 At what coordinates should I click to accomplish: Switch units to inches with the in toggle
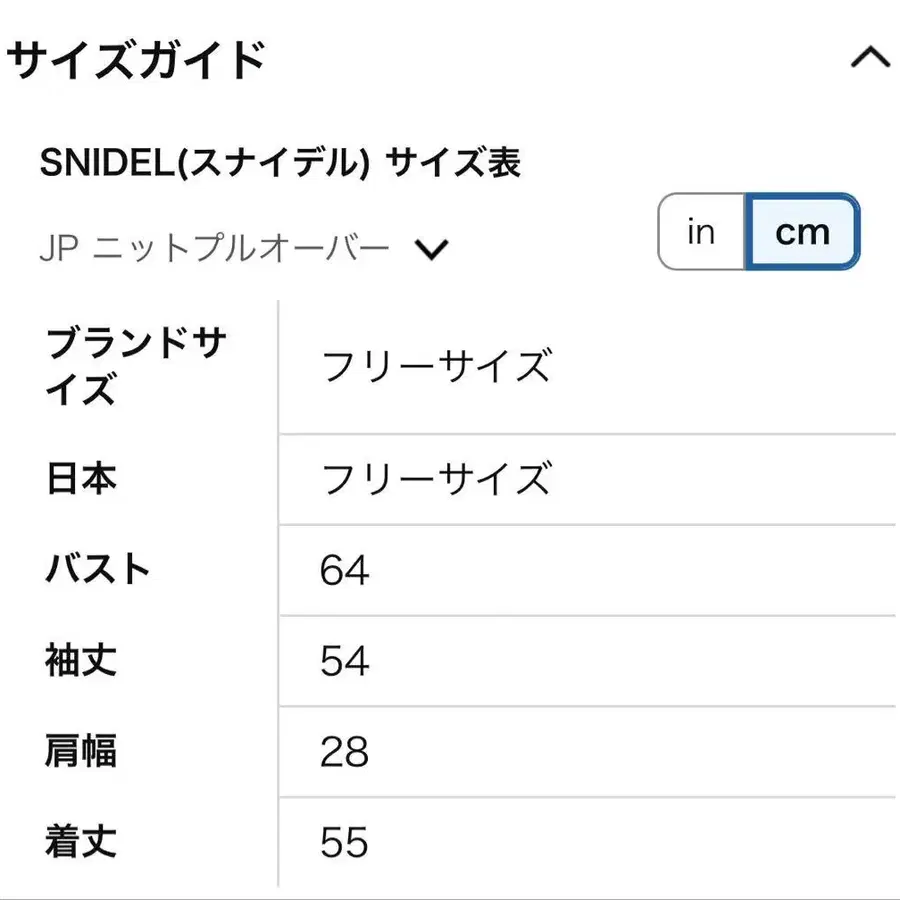pyautogui.click(x=701, y=232)
